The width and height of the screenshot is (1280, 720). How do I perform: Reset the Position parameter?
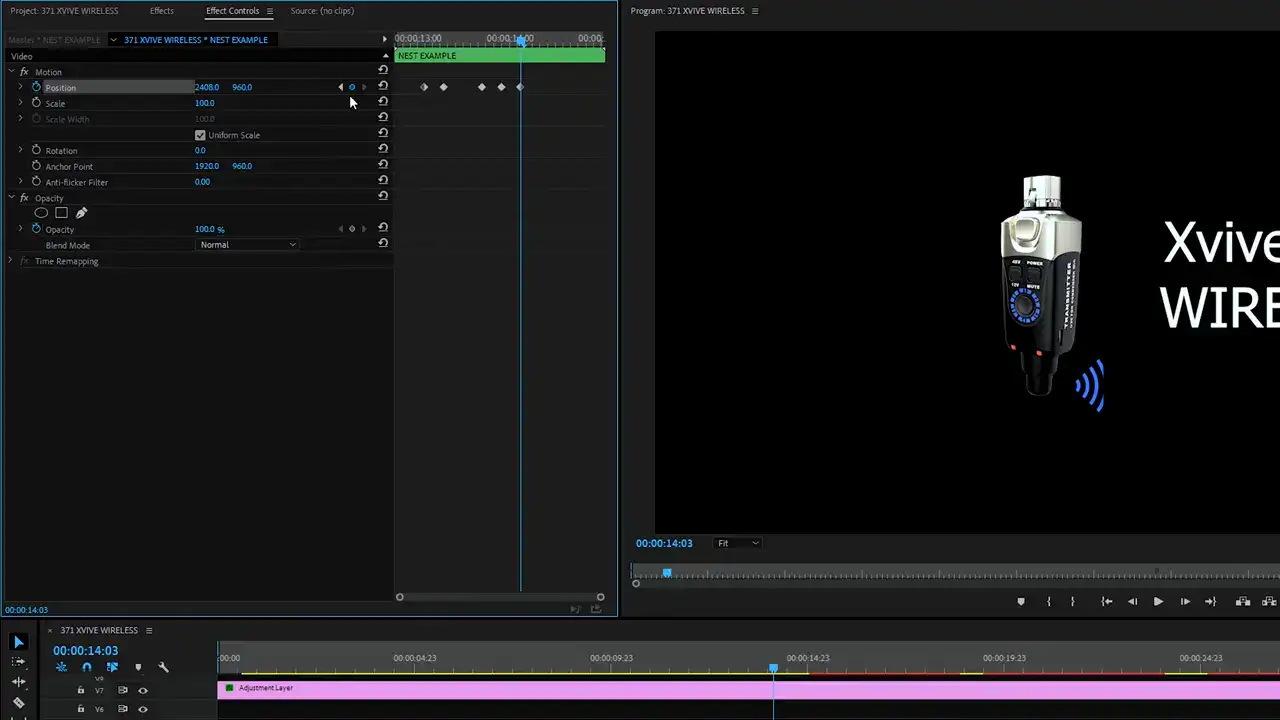click(x=383, y=87)
